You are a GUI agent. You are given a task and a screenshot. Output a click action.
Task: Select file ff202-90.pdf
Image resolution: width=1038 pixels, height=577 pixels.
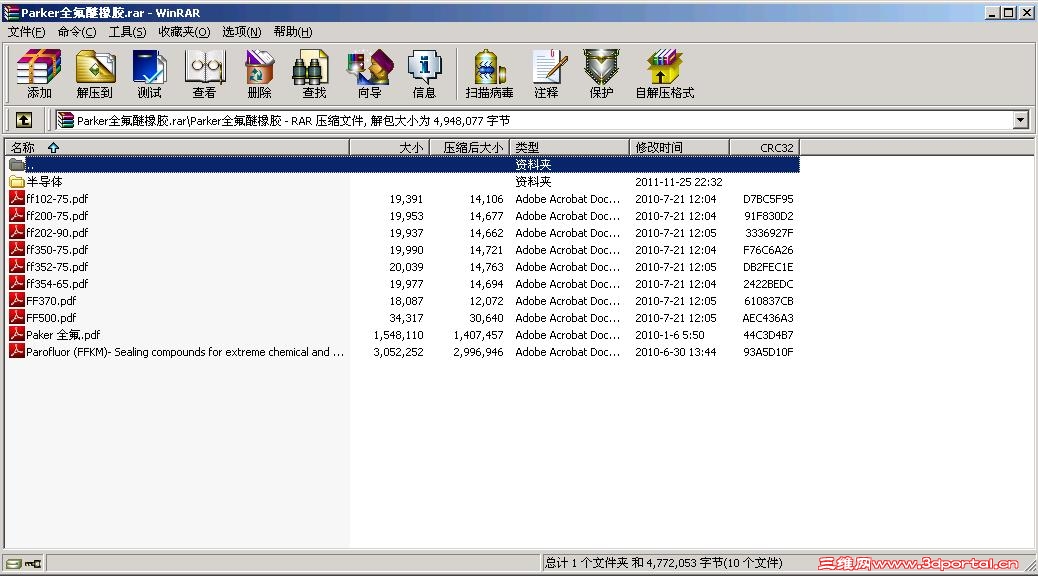point(57,233)
